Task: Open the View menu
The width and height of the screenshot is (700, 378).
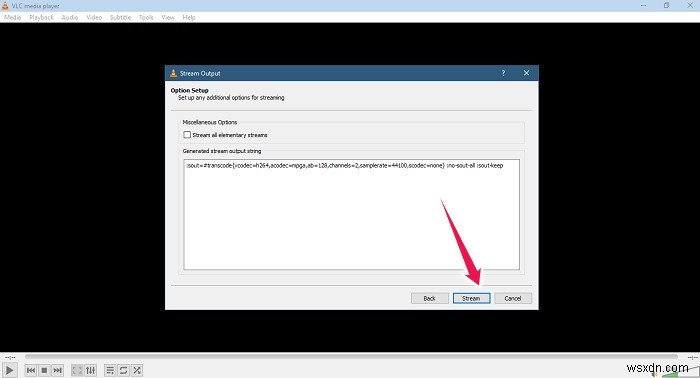Action: [168, 17]
